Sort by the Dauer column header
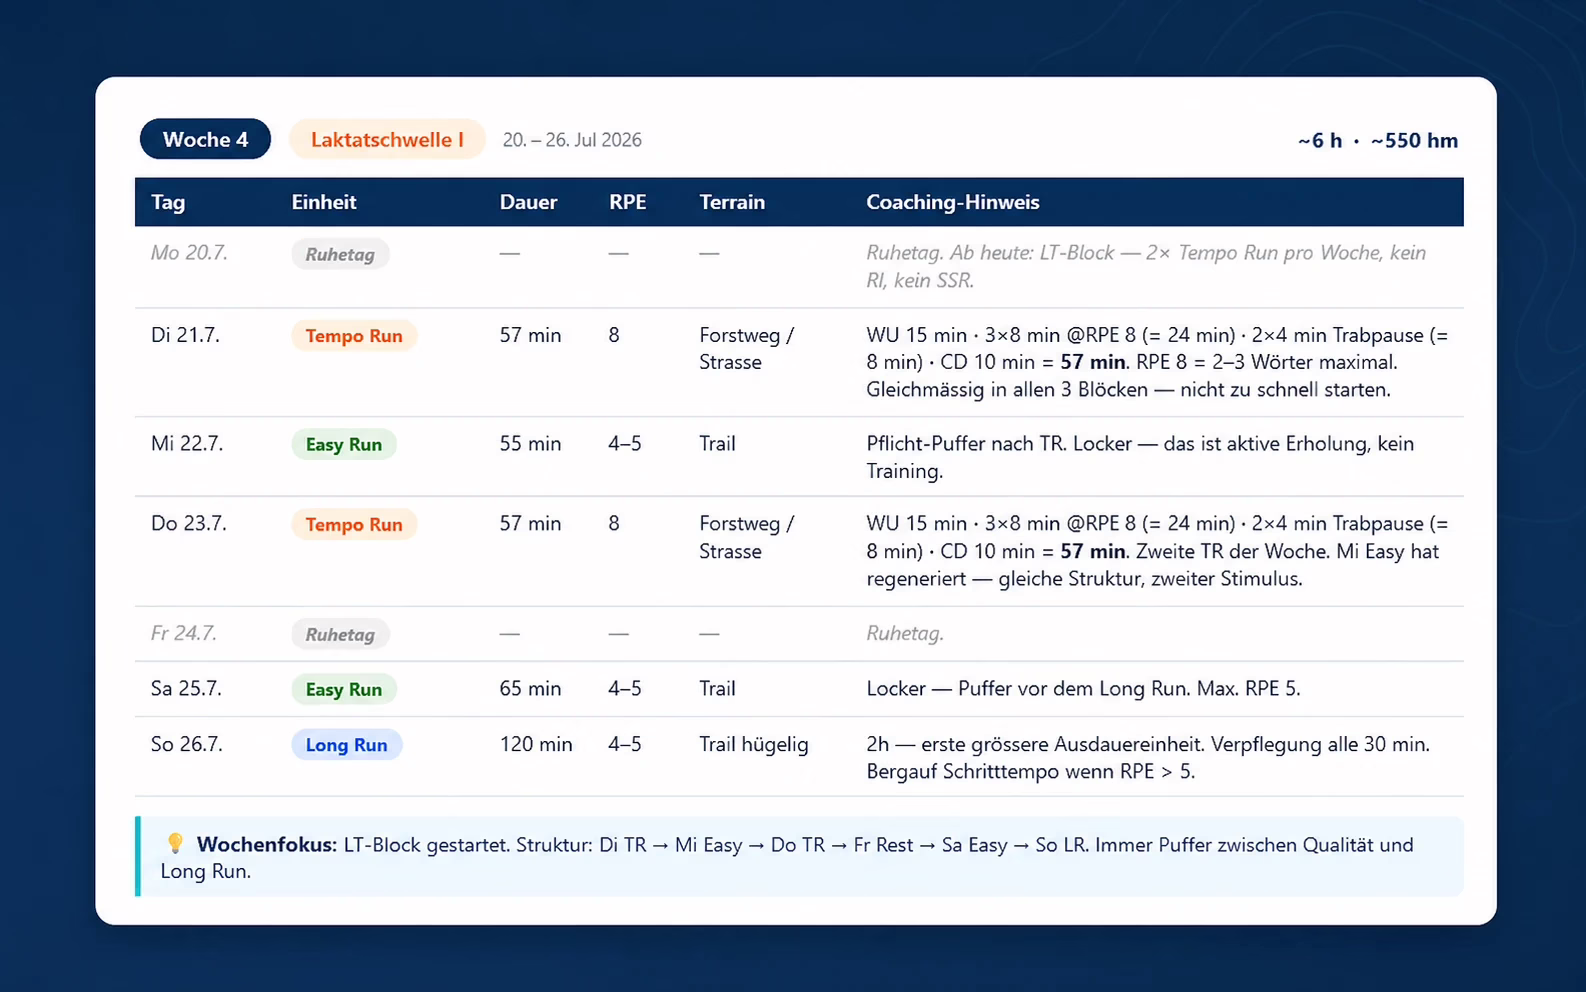The width and height of the screenshot is (1586, 992). (x=528, y=202)
